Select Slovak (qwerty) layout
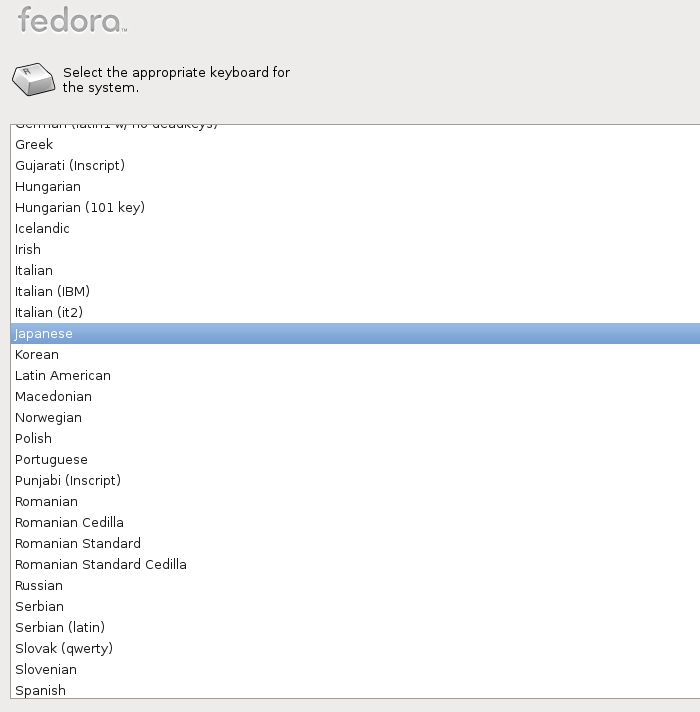Image resolution: width=700 pixels, height=712 pixels. point(355,648)
